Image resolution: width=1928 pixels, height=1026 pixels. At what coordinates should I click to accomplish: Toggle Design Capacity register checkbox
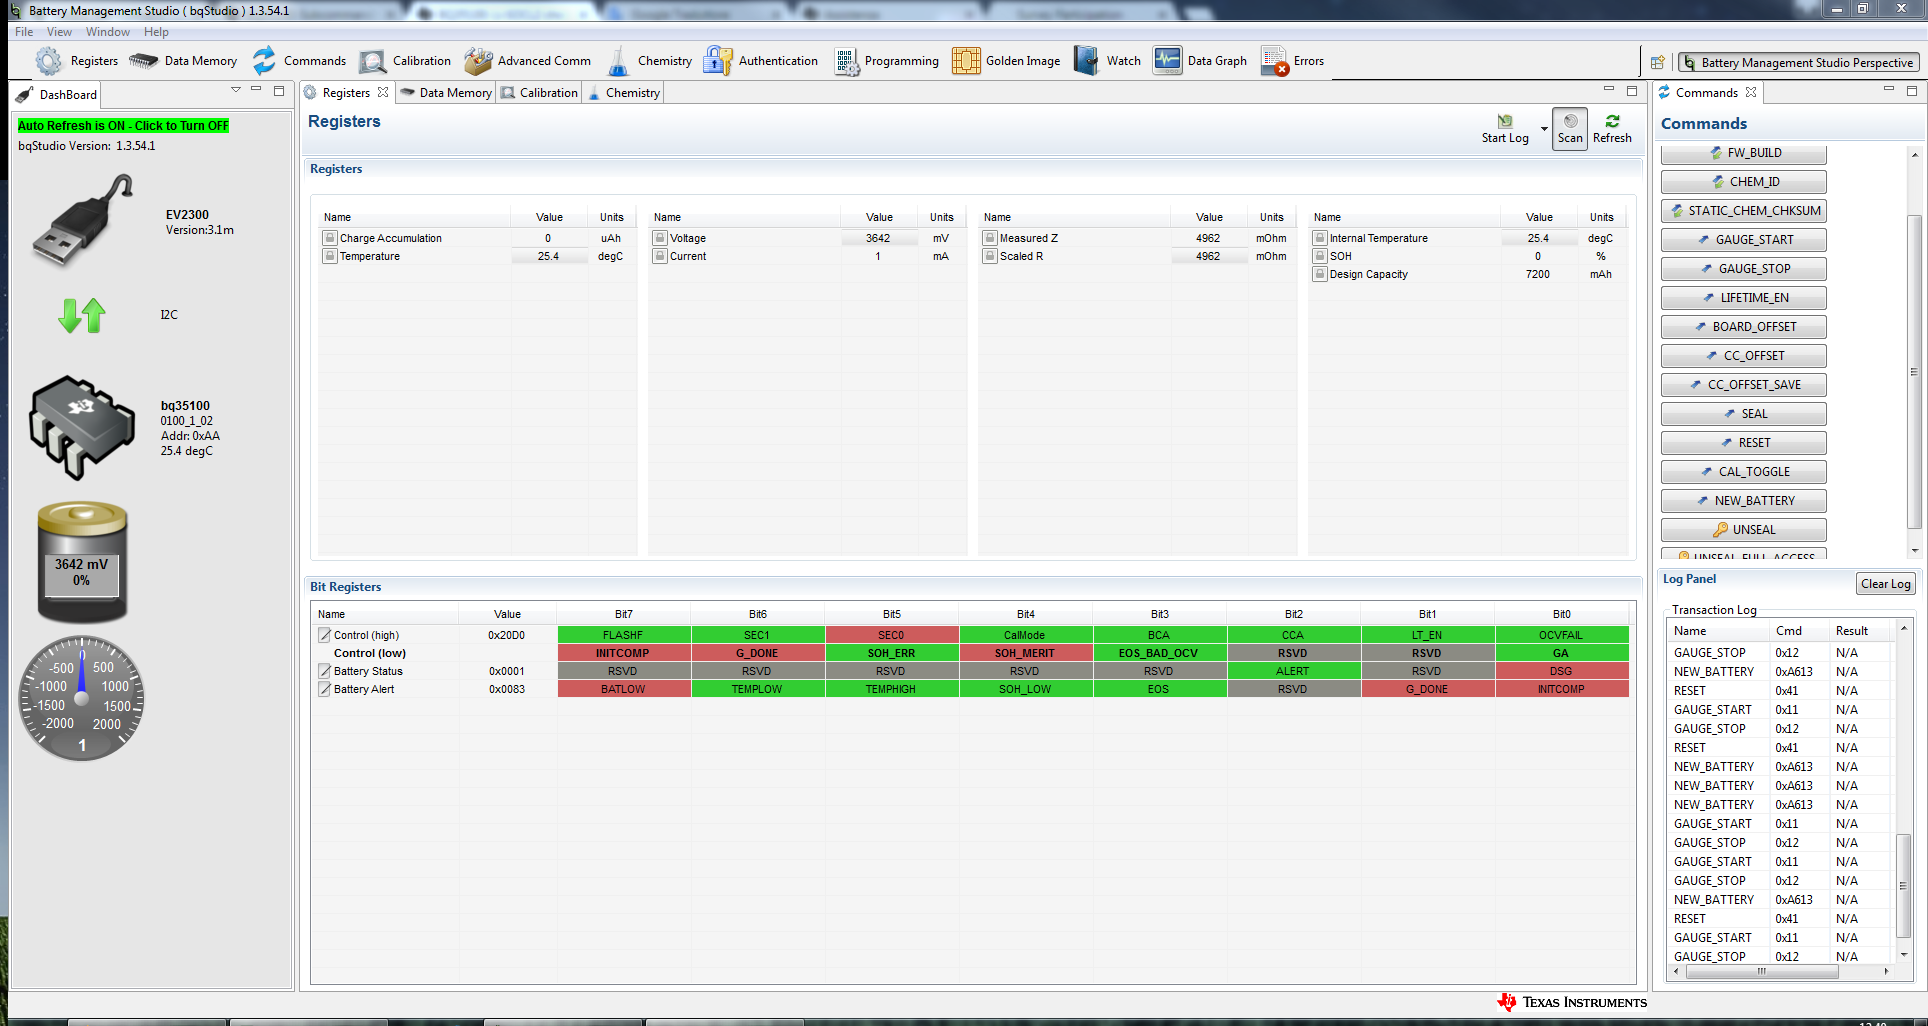pyautogui.click(x=1319, y=274)
